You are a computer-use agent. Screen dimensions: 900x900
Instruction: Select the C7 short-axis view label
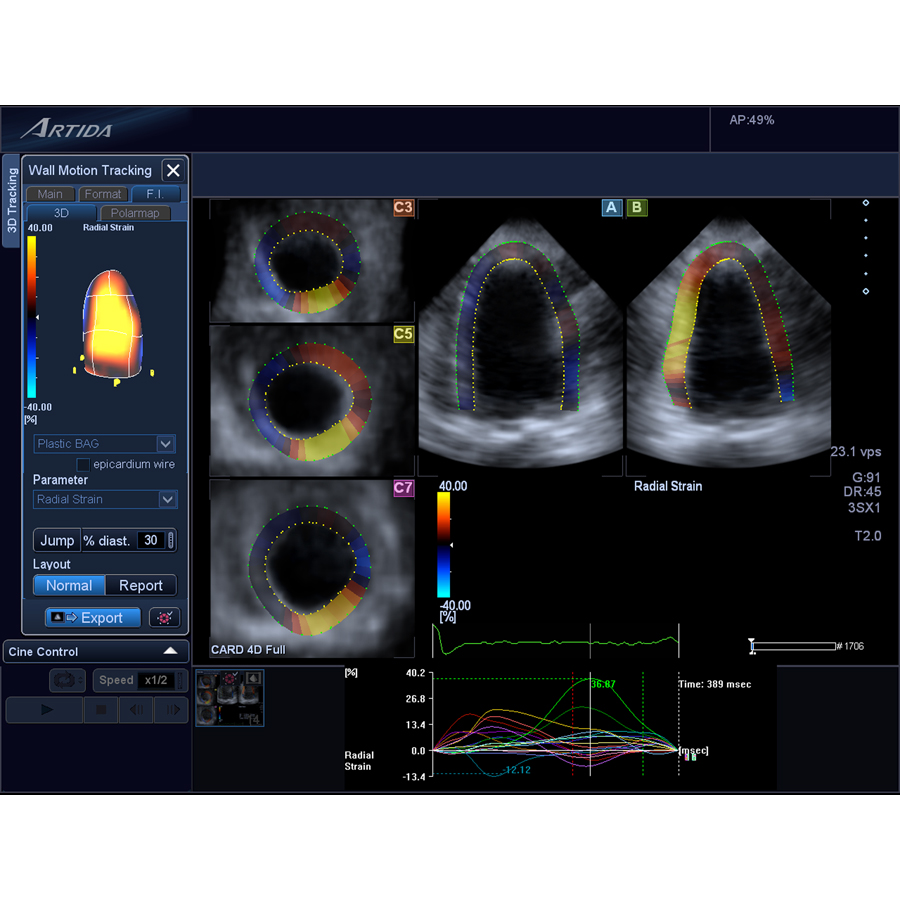pyautogui.click(x=403, y=488)
